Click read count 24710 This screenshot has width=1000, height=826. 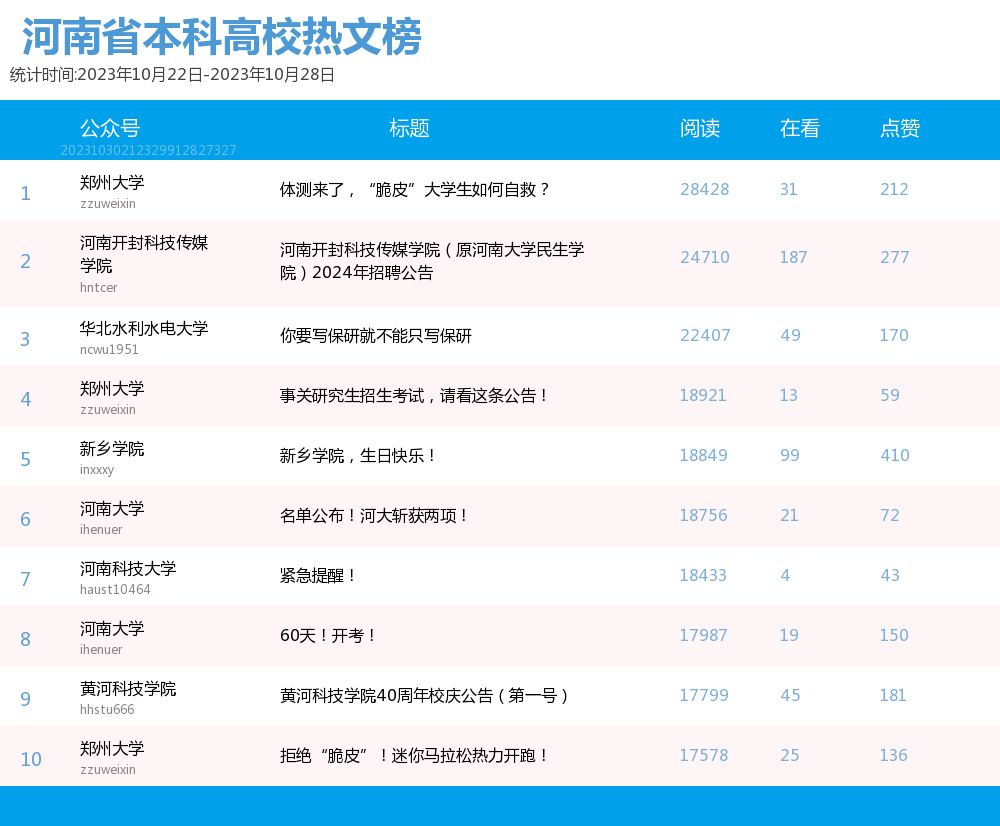coord(705,257)
